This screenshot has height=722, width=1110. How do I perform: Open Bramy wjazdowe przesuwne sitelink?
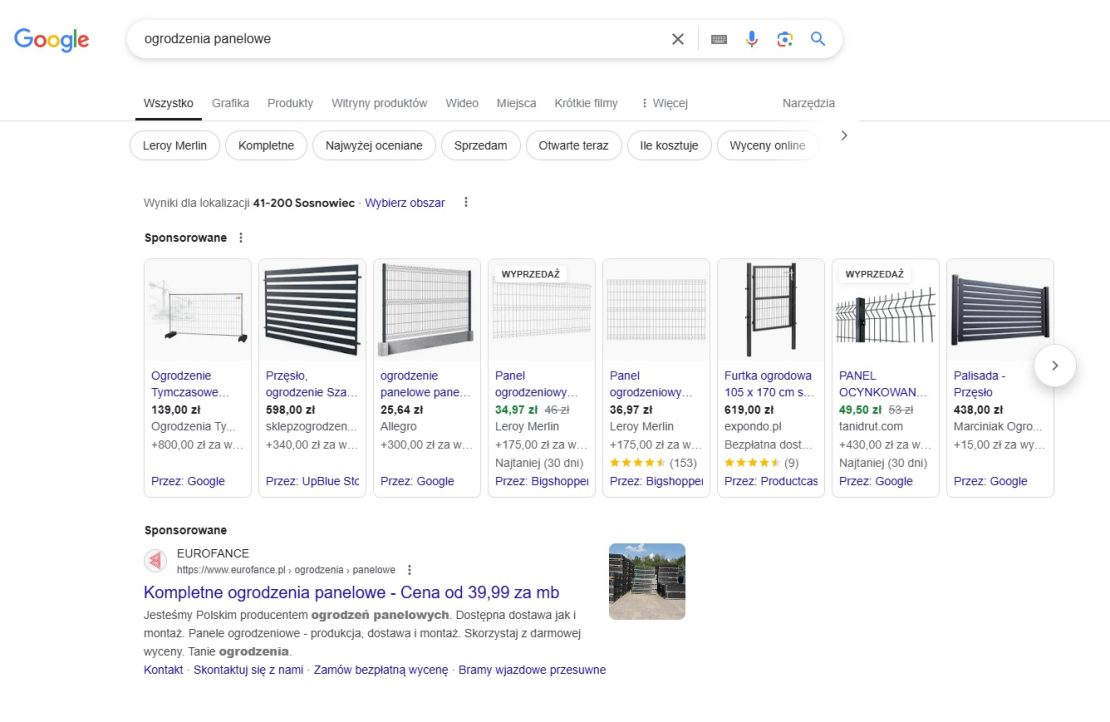coord(532,670)
